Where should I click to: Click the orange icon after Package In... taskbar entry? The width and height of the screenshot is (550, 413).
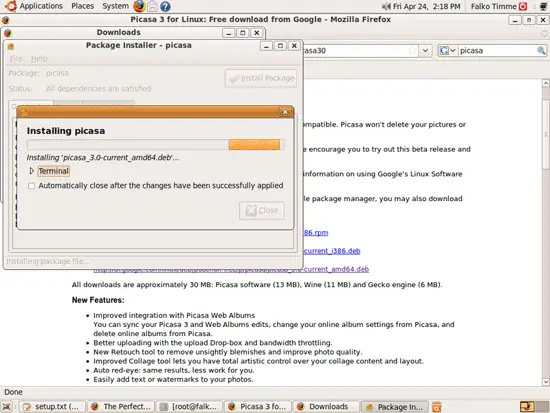[437, 407]
